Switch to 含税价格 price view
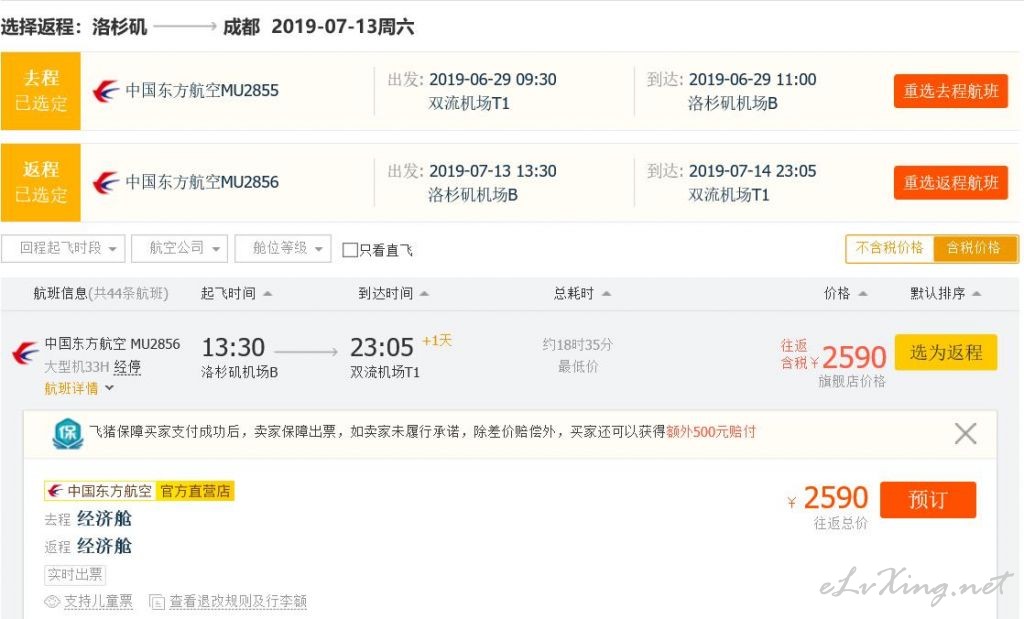 point(974,248)
